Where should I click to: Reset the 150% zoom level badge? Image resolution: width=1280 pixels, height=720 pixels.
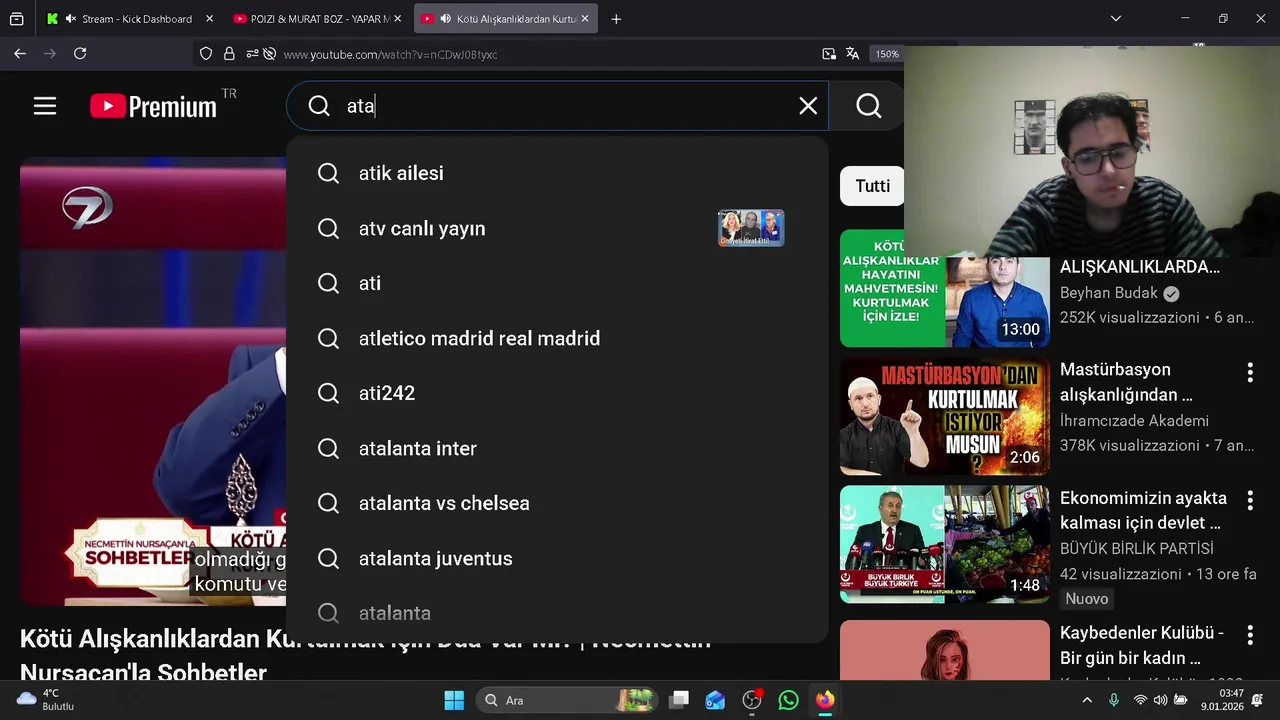(887, 54)
